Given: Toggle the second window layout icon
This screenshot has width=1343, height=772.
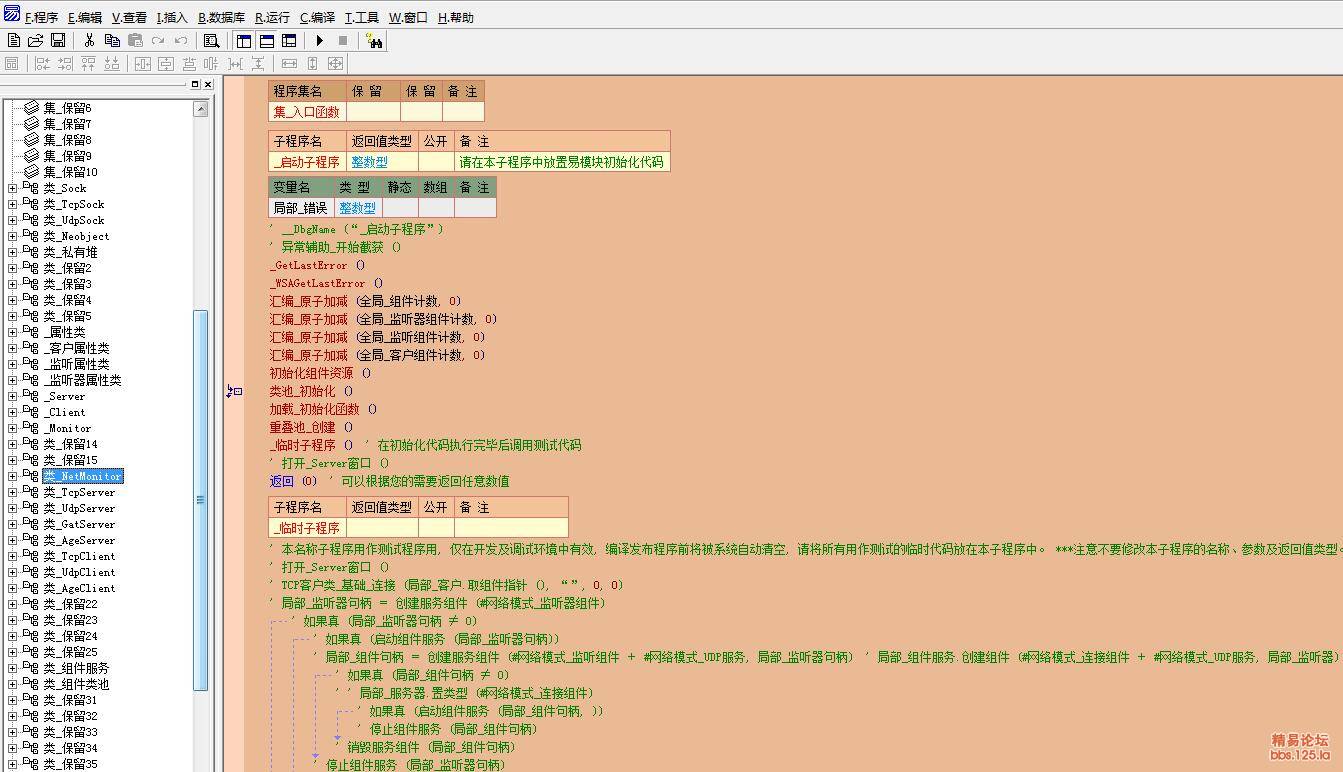Looking at the screenshot, I should pos(267,41).
